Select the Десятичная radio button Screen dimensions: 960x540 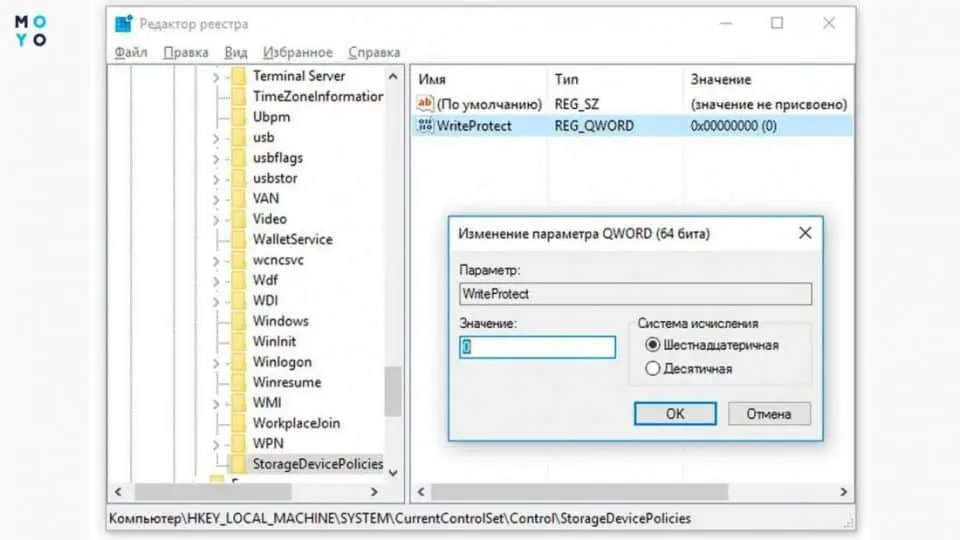653,369
